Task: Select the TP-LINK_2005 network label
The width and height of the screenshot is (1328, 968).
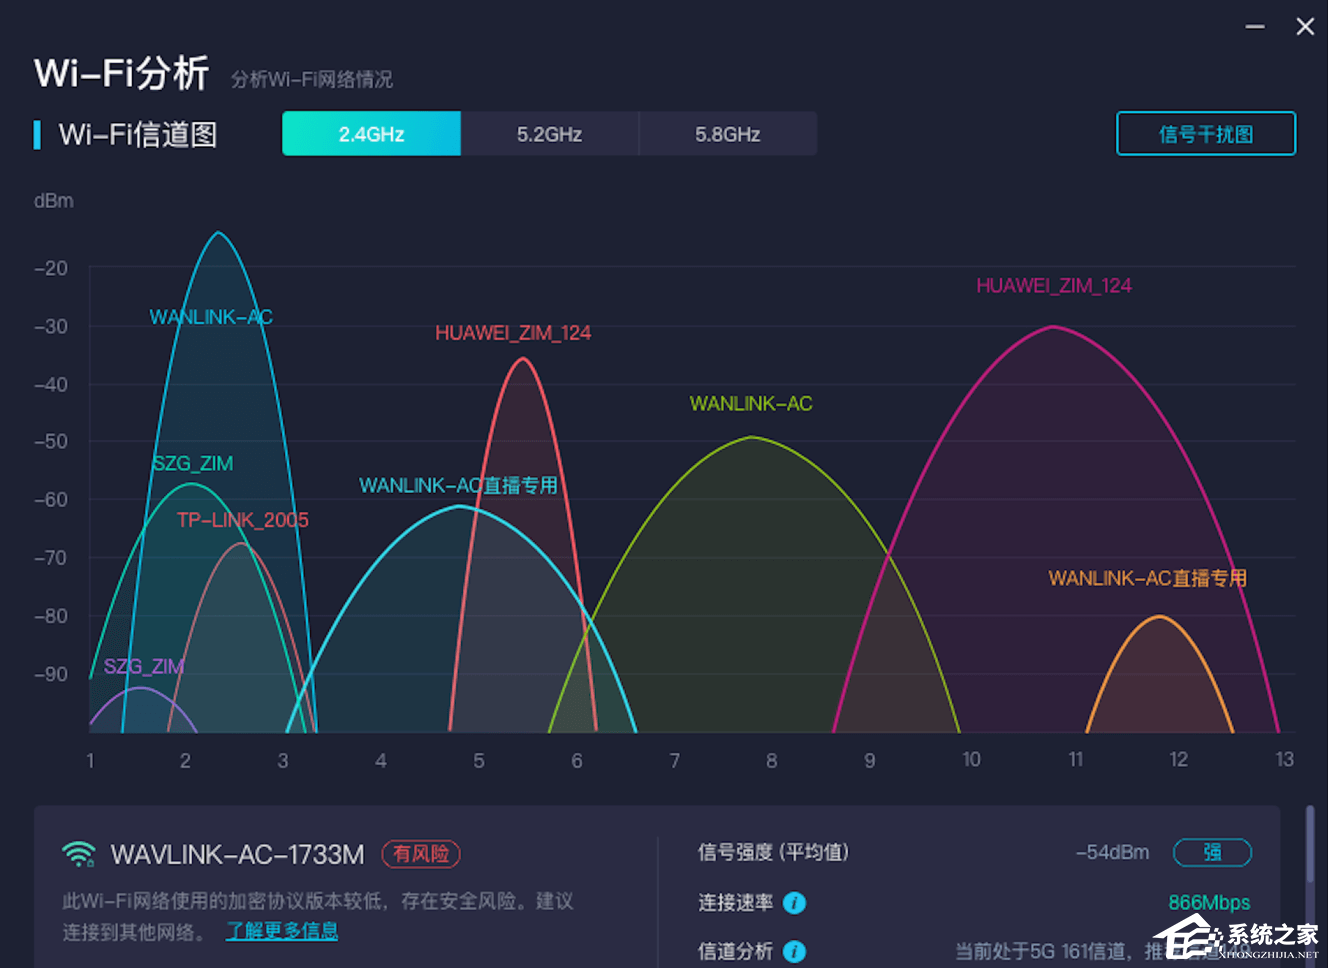Action: [243, 520]
